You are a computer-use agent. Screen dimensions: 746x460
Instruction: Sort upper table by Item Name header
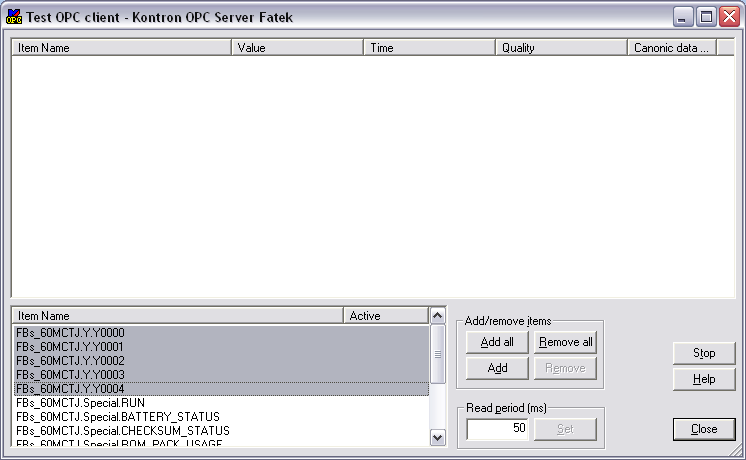click(x=121, y=48)
